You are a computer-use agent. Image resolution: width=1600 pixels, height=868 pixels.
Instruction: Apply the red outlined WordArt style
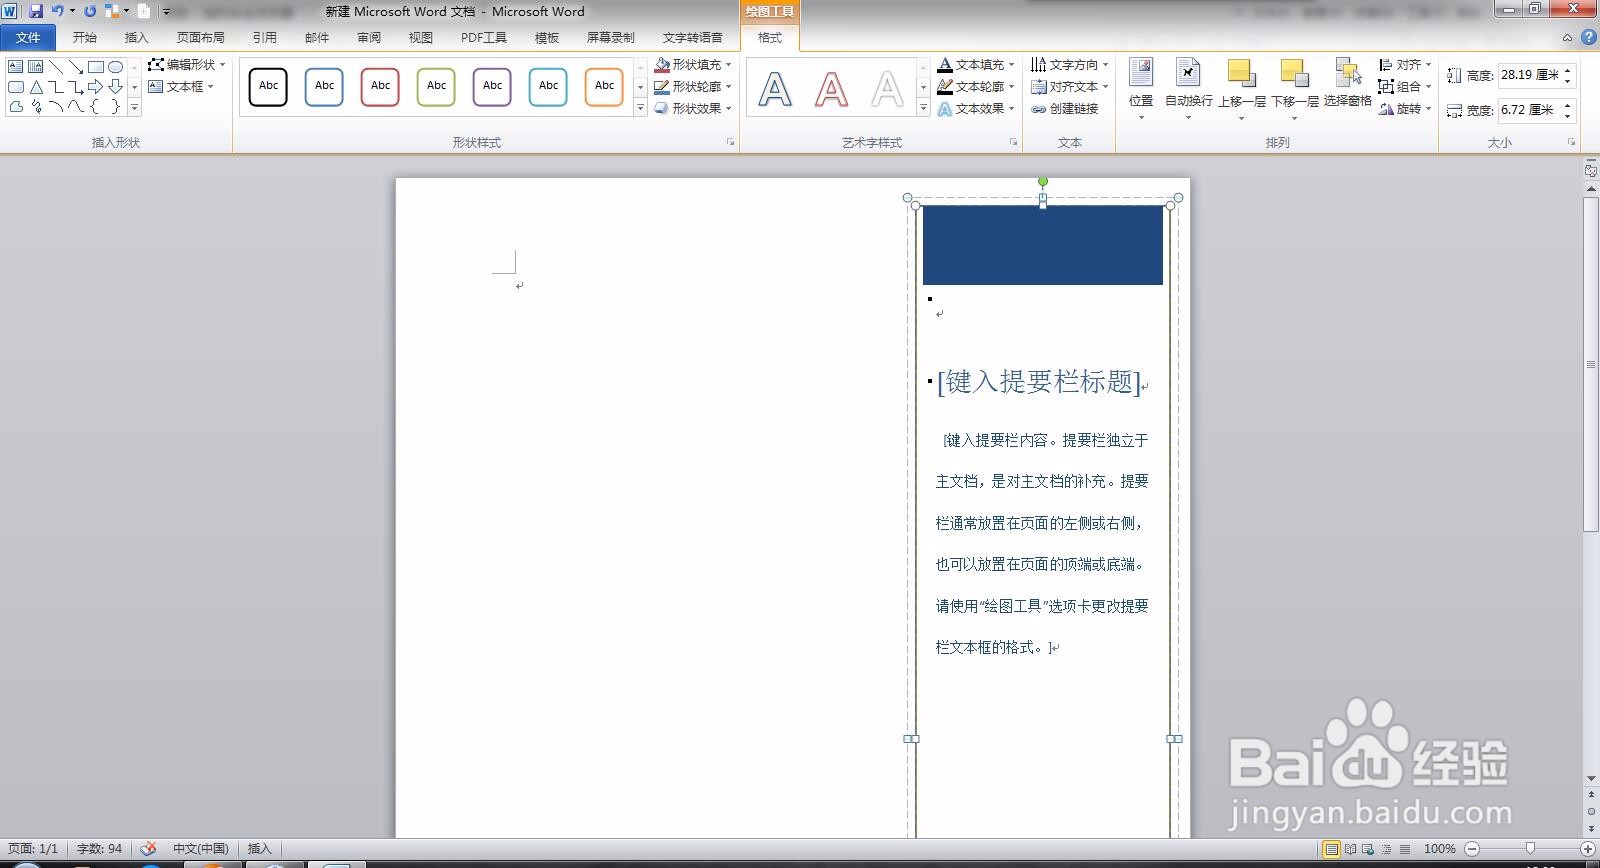point(831,89)
